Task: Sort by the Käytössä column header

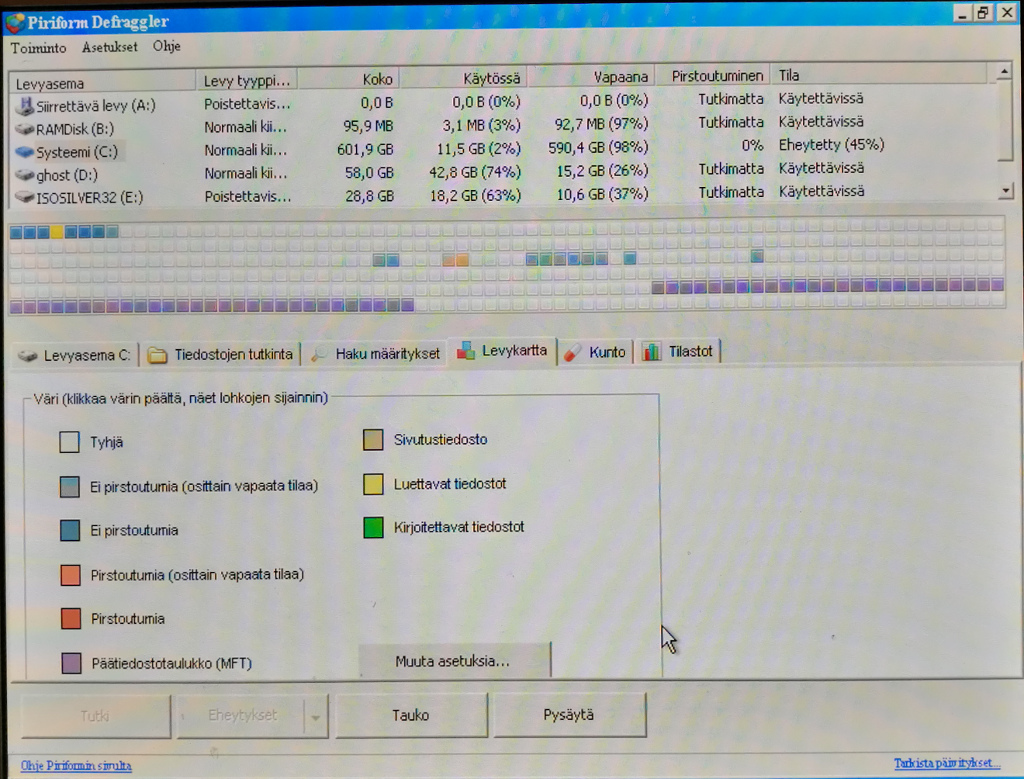Action: pyautogui.click(x=464, y=78)
